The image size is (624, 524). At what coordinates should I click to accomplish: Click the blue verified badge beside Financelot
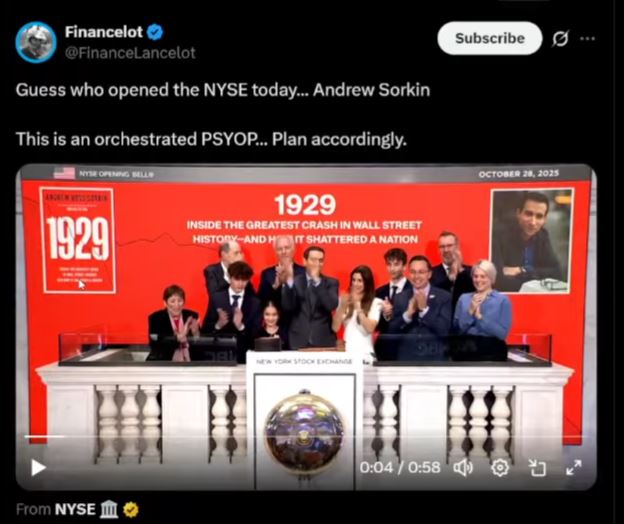pyautogui.click(x=155, y=32)
